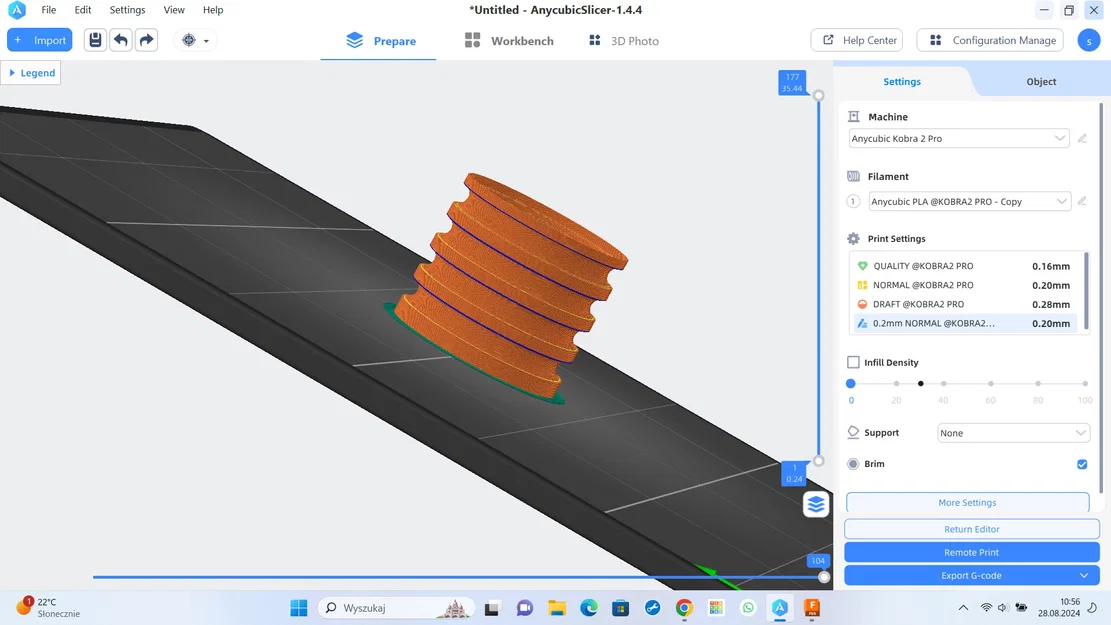This screenshot has height=625, width=1111.
Task: Select DRAFT @KOBRA2 PRO 0.28mm preset
Action: (x=963, y=304)
